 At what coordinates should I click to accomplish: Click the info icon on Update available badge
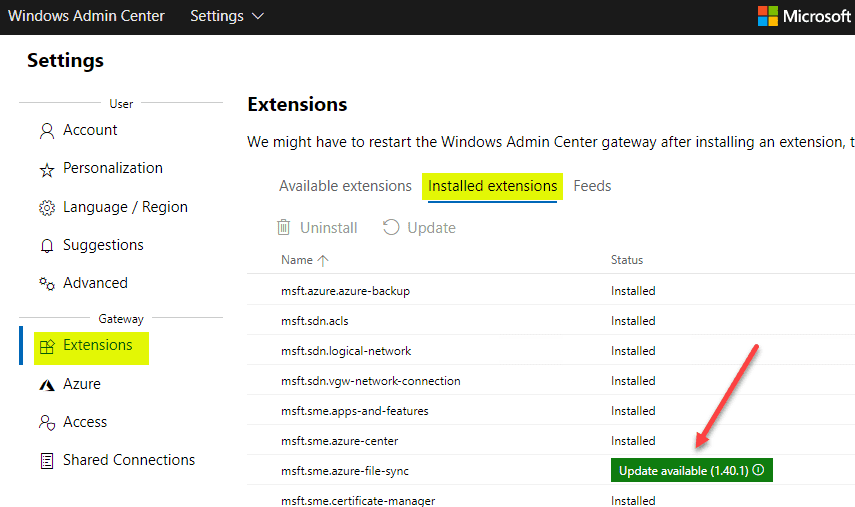point(758,471)
